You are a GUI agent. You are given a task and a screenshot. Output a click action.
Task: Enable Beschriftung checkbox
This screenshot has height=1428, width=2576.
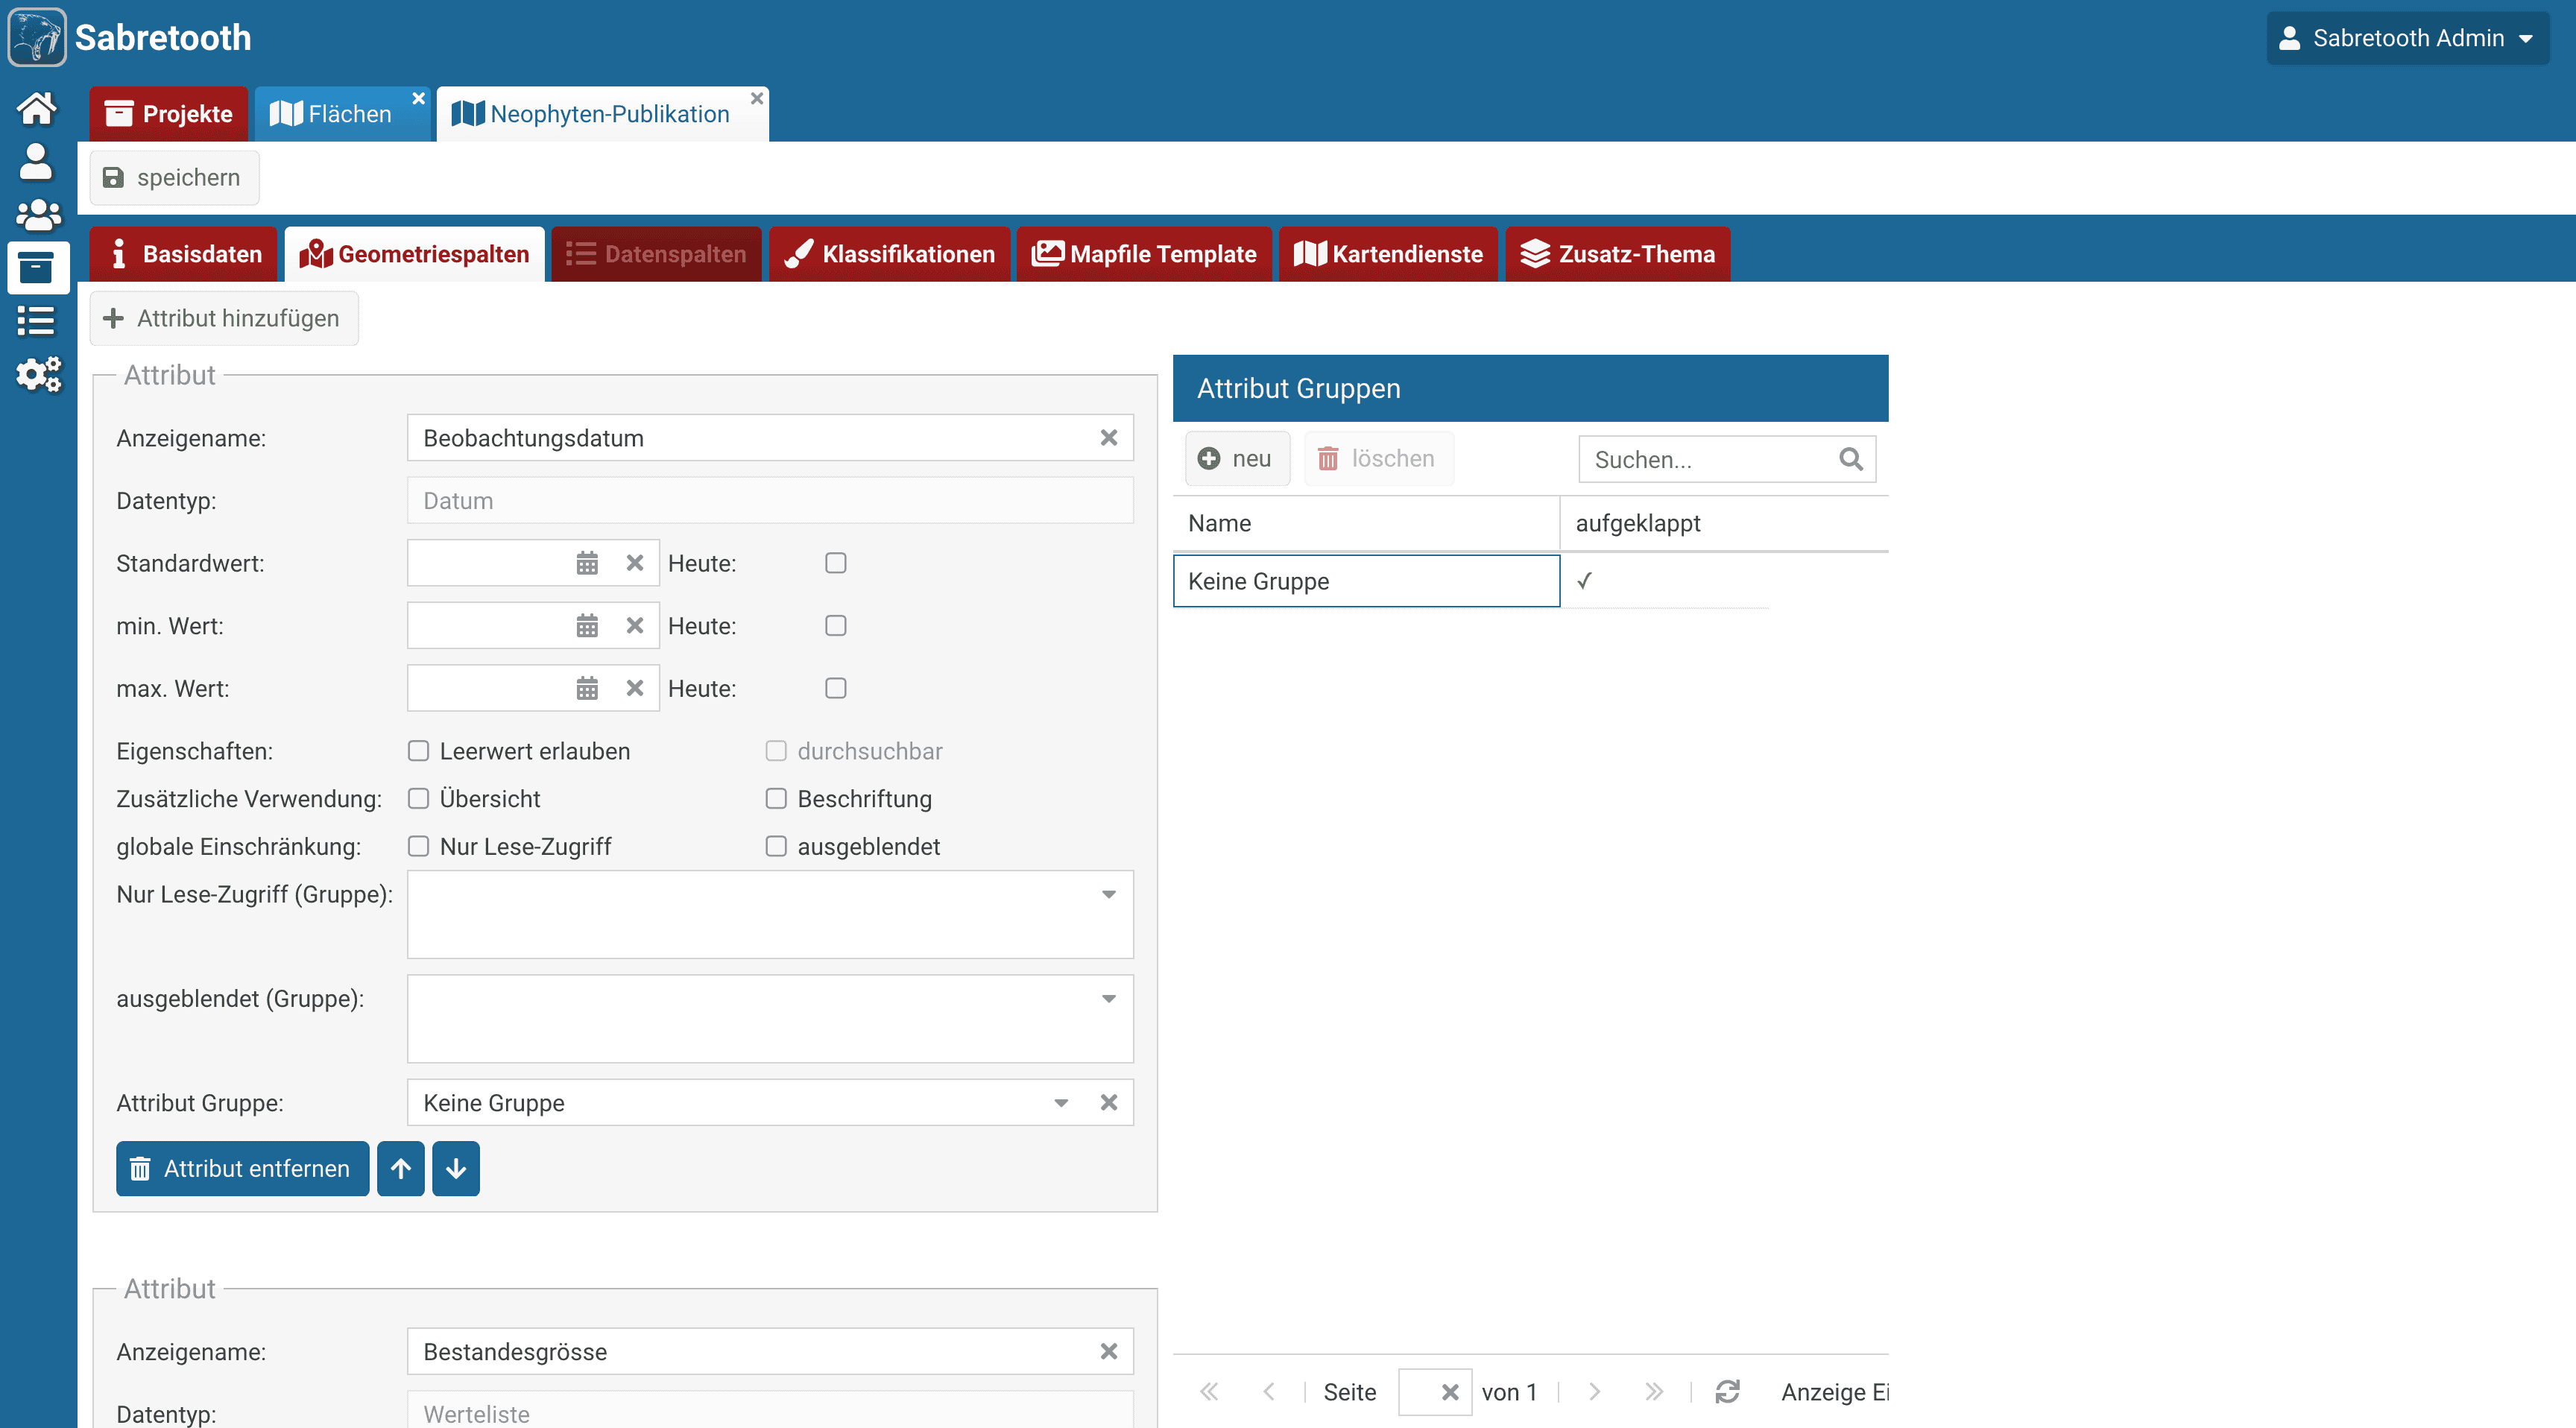pyautogui.click(x=776, y=799)
